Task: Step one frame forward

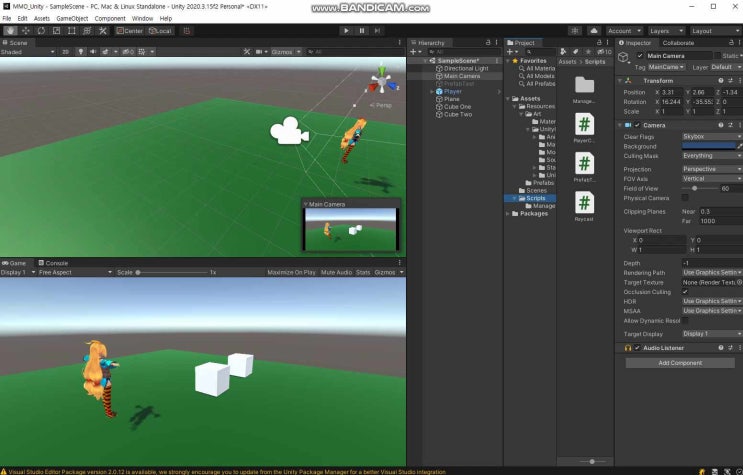Action: 377,31
